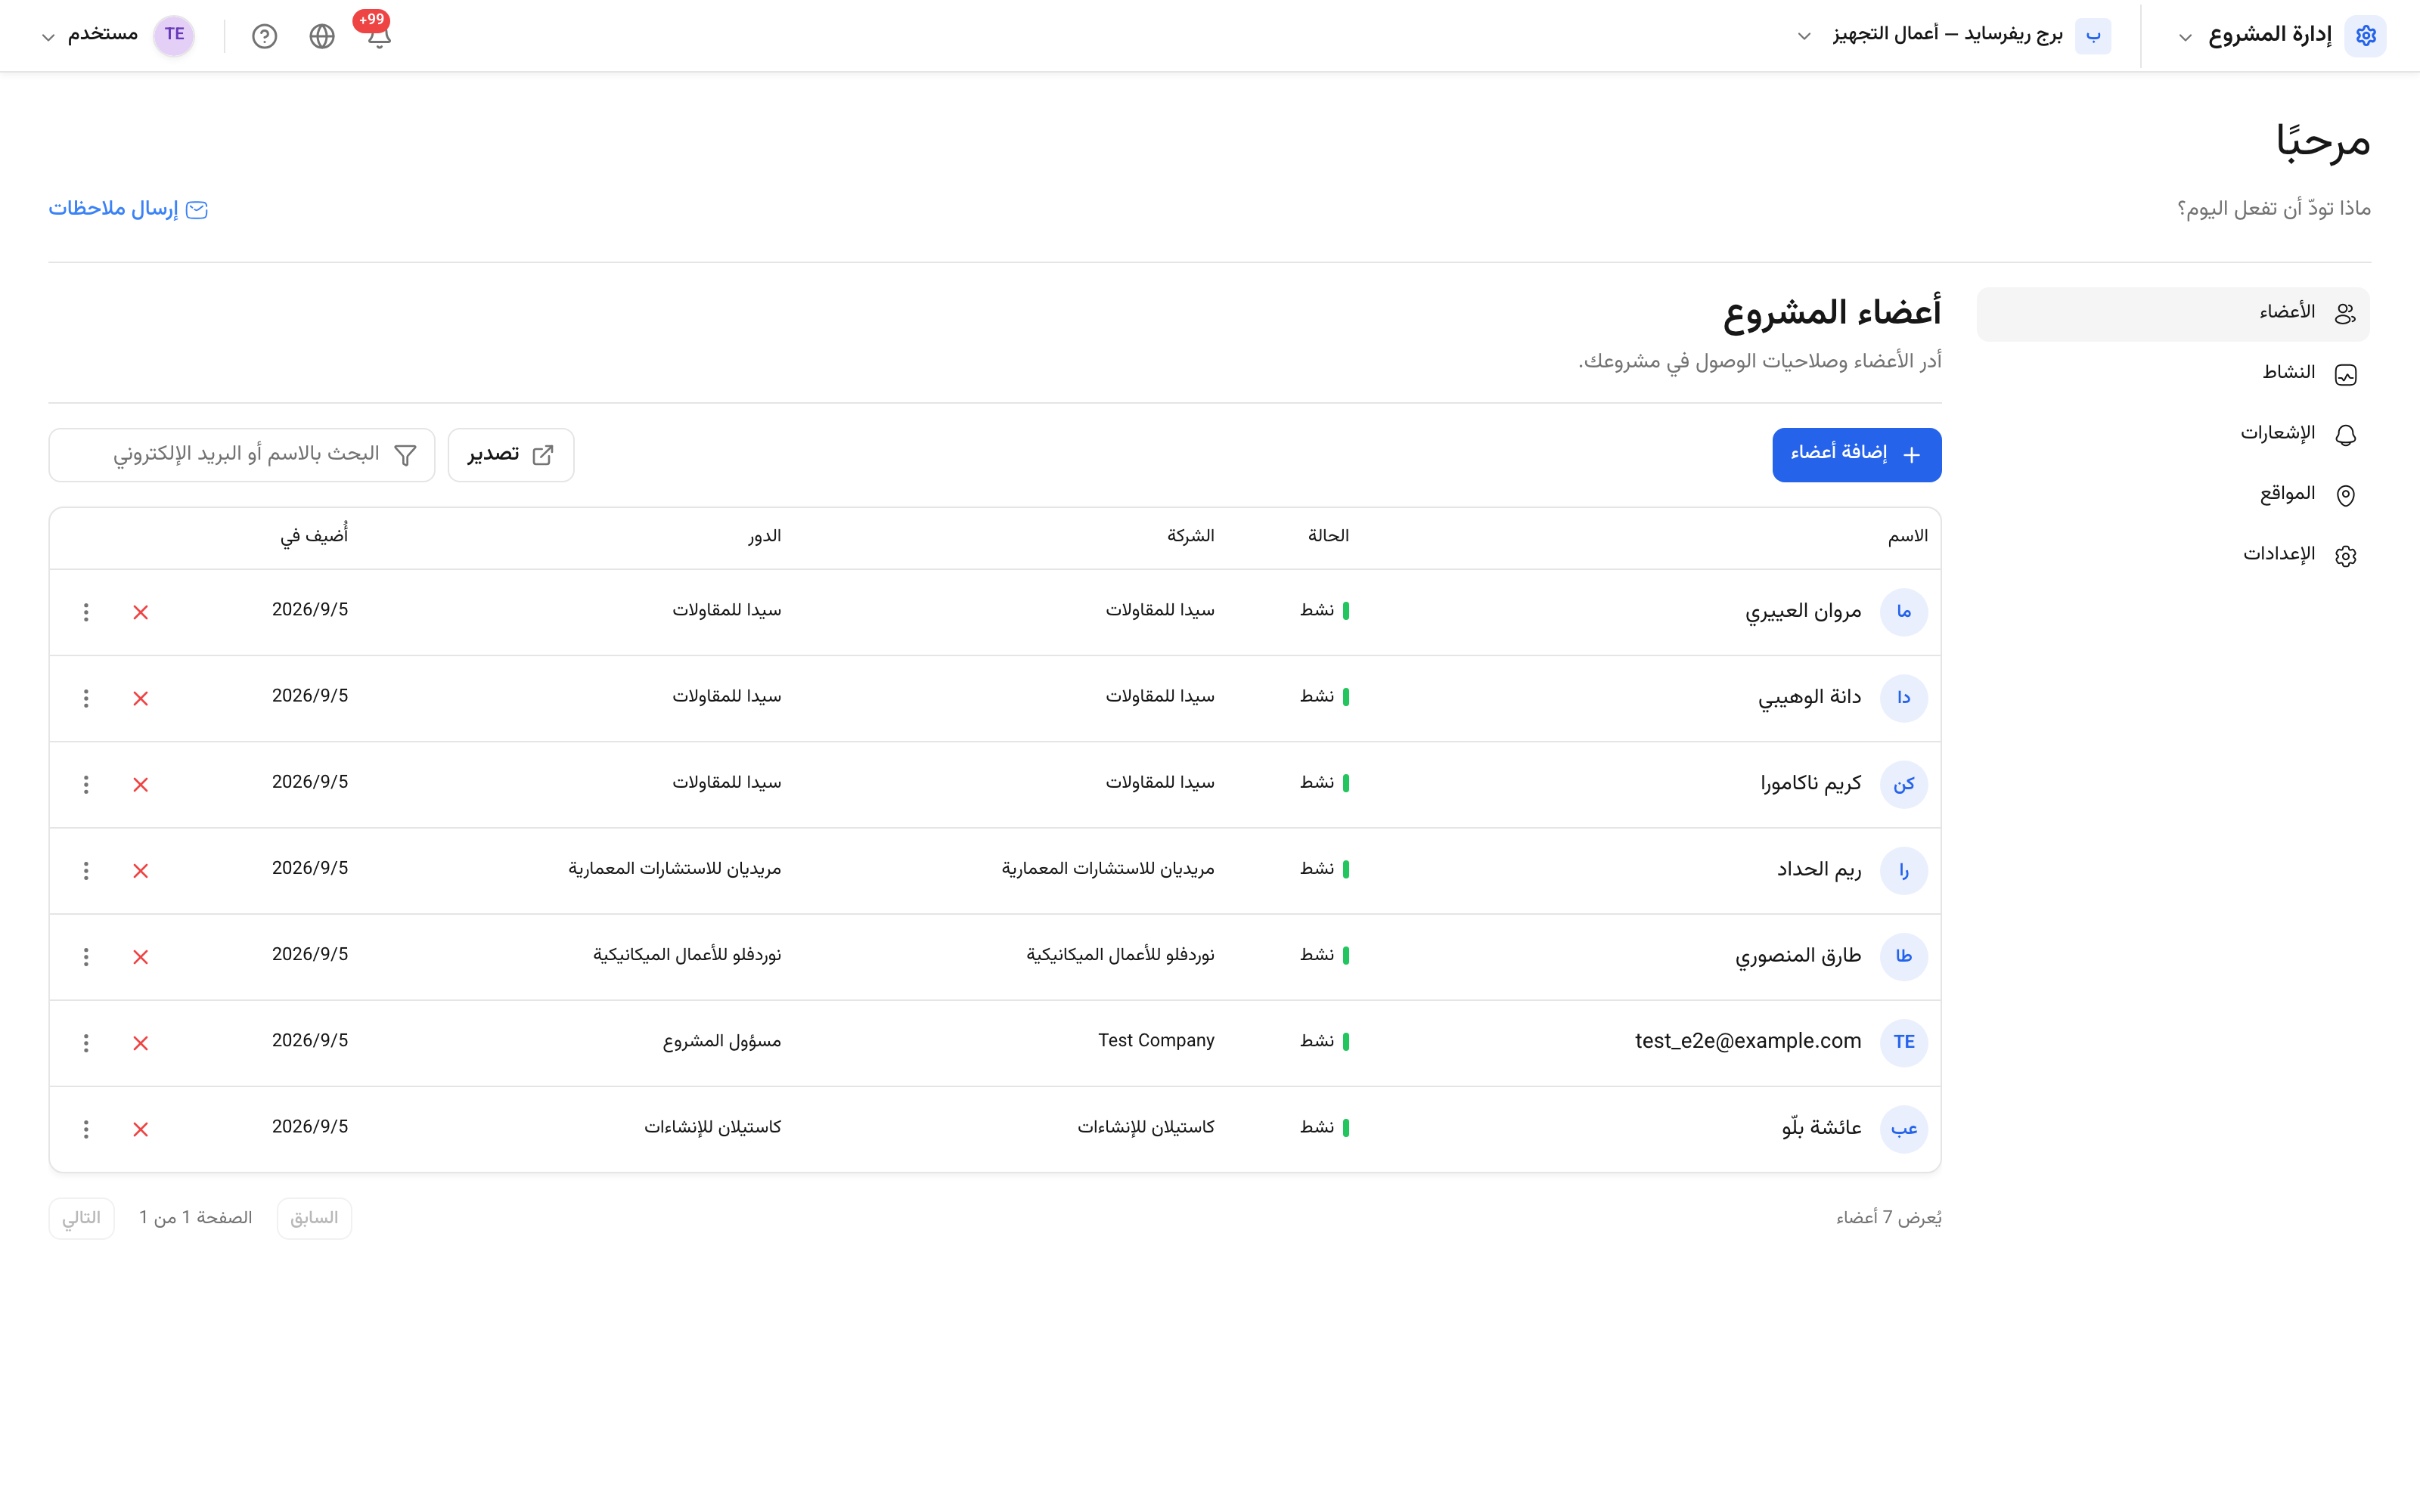Open more options for مروان العبيري
Screen dimensions: 2420x1512
click(x=86, y=612)
